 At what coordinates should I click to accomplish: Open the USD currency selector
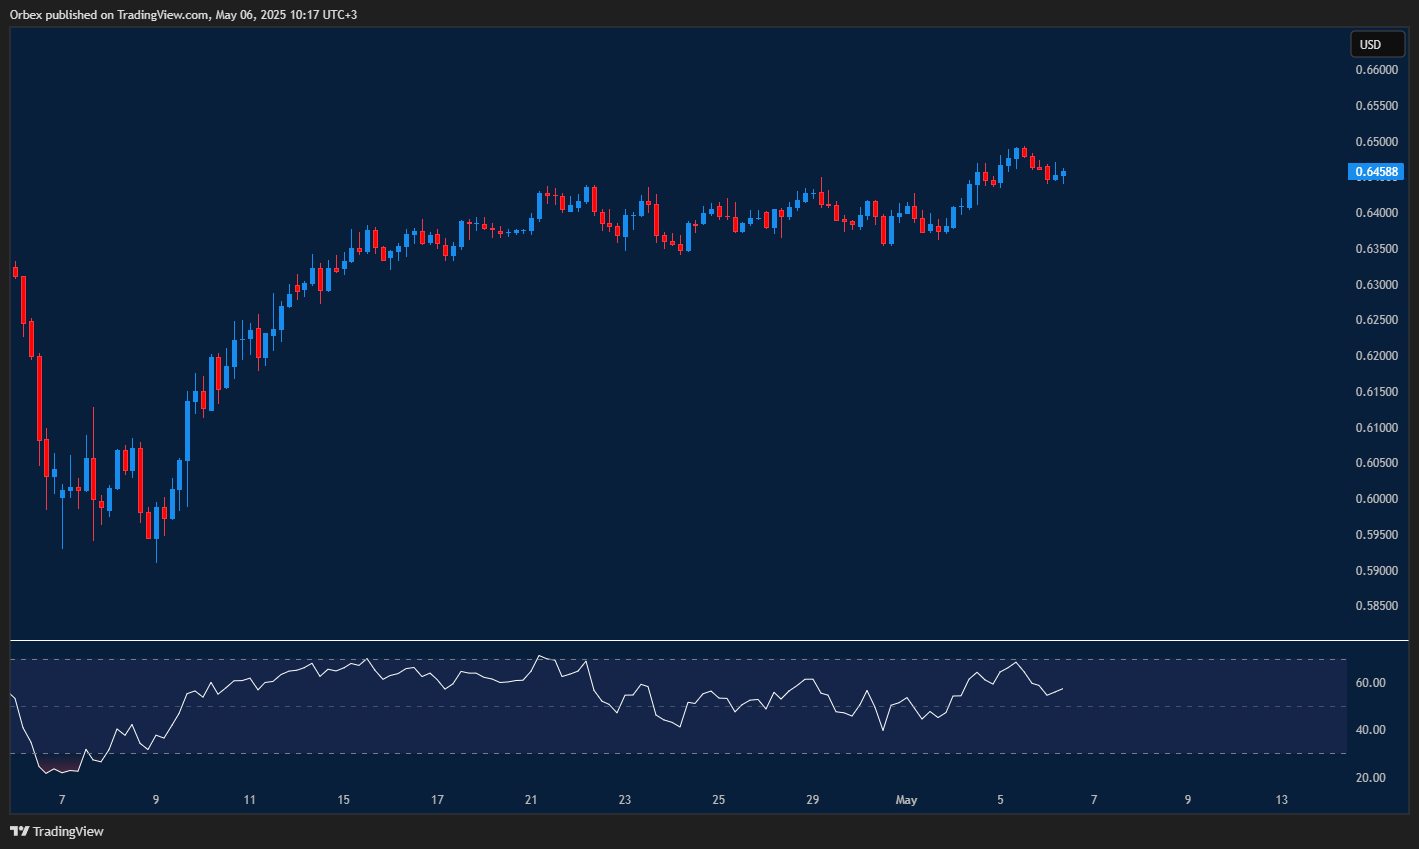click(1376, 44)
